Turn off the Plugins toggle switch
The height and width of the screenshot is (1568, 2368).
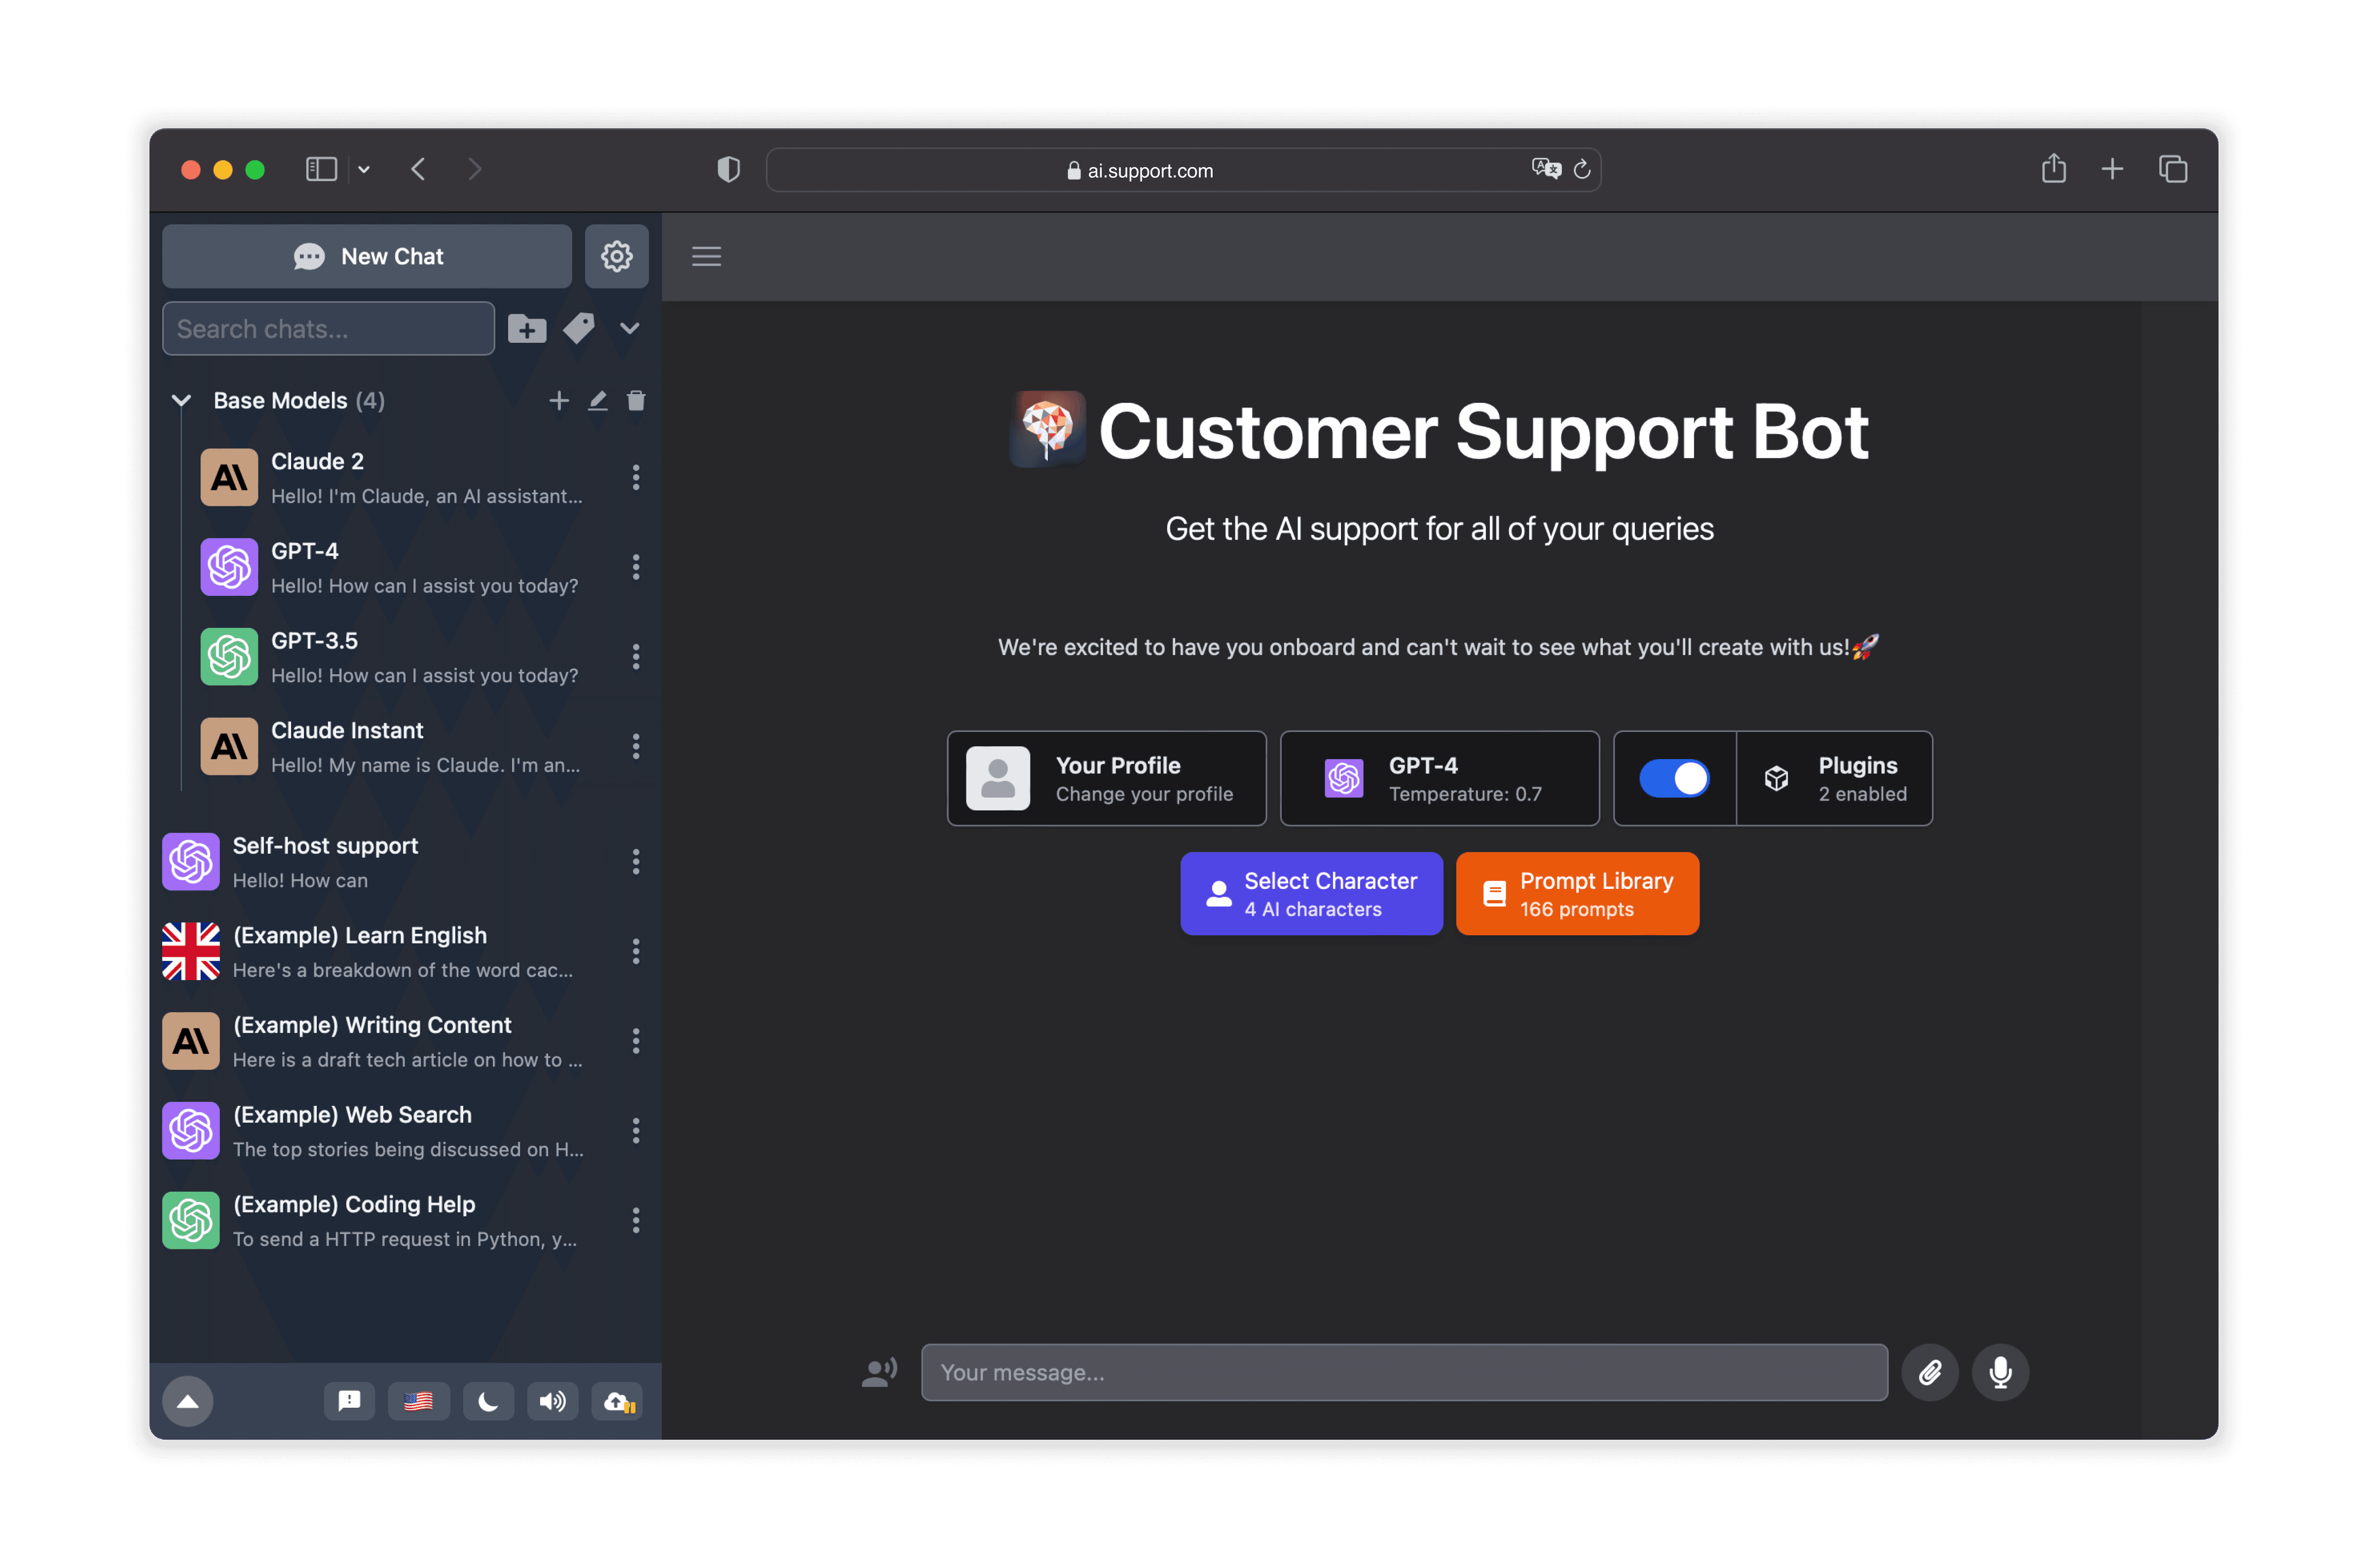click(x=1674, y=779)
